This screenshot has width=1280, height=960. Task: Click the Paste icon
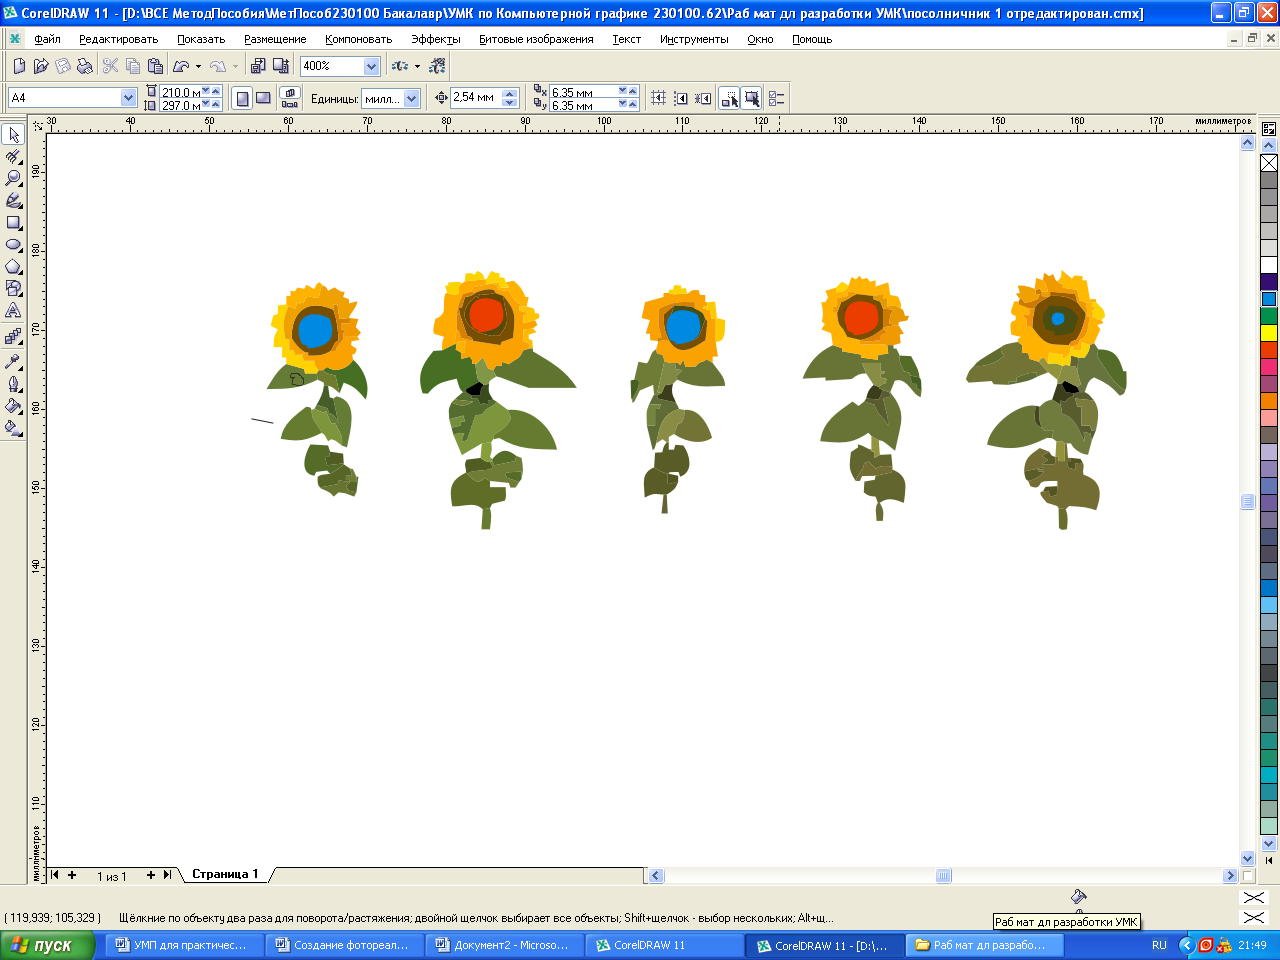(155, 66)
